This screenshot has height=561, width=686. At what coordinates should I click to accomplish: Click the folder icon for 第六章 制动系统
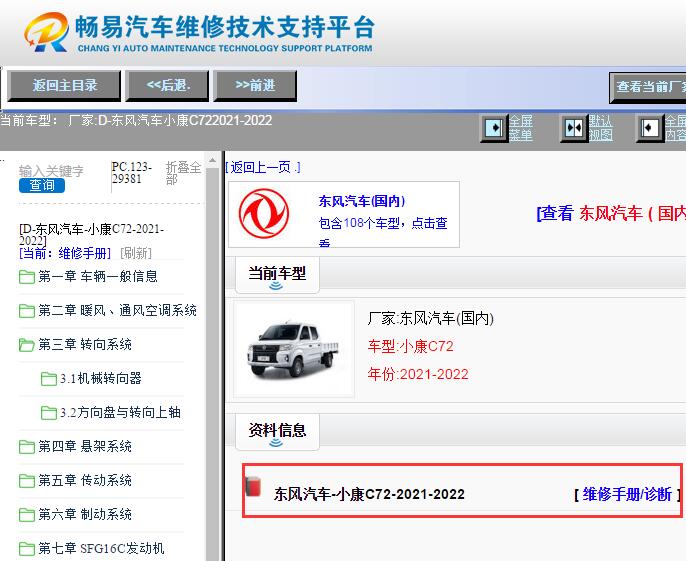tap(27, 515)
